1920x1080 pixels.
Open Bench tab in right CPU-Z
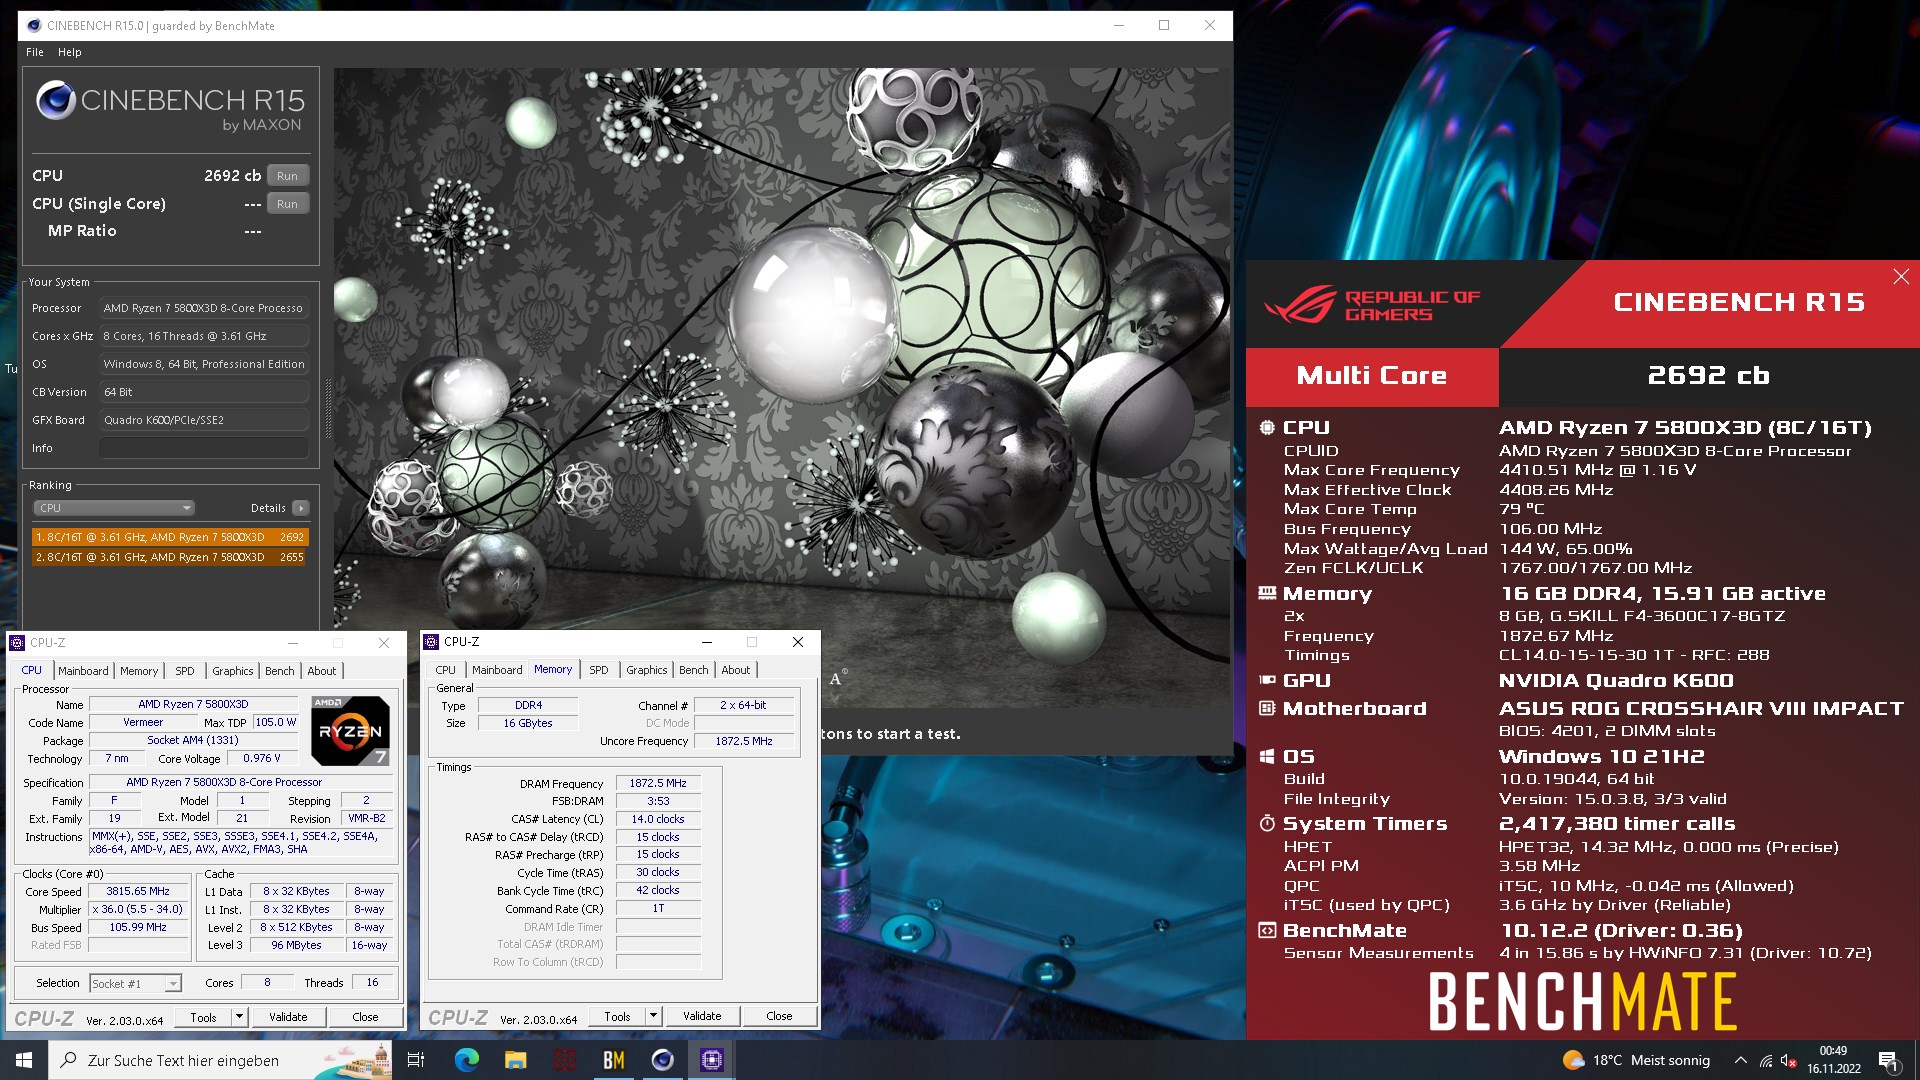[694, 670]
